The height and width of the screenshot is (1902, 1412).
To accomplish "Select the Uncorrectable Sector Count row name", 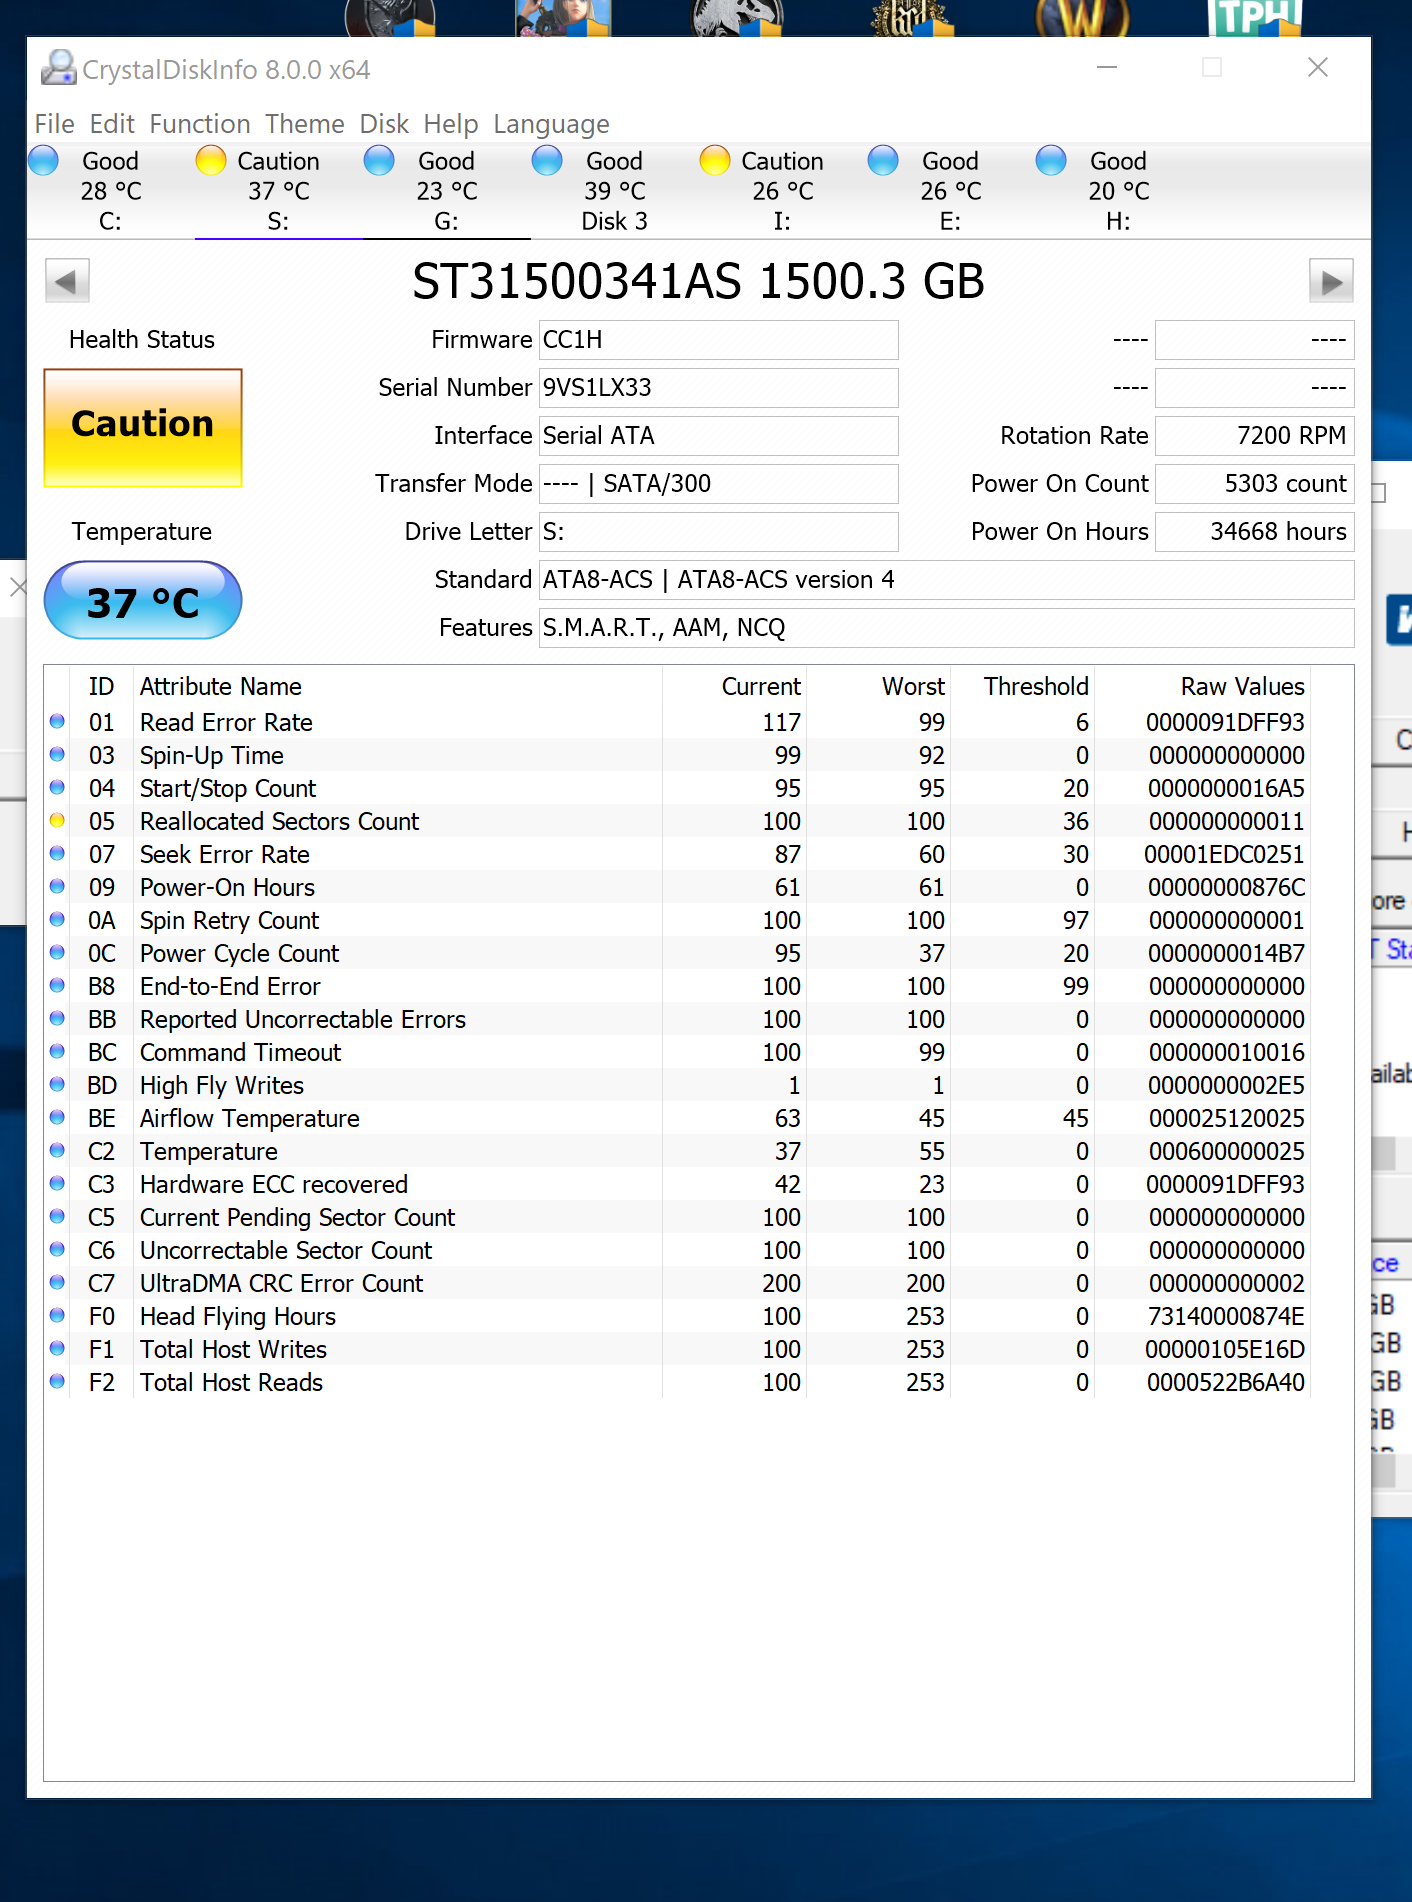I will (x=286, y=1250).
